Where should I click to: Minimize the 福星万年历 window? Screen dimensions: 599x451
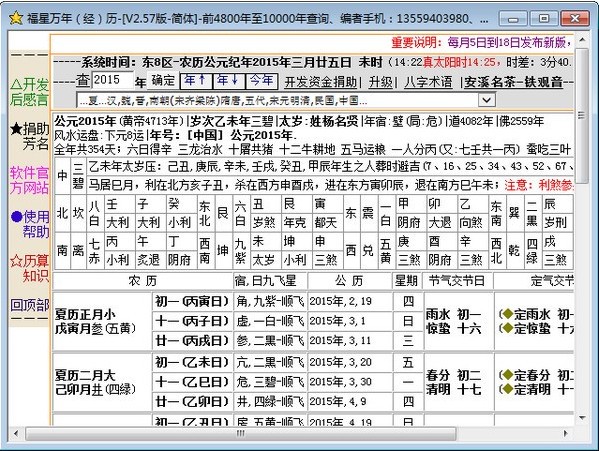(x=513, y=18)
